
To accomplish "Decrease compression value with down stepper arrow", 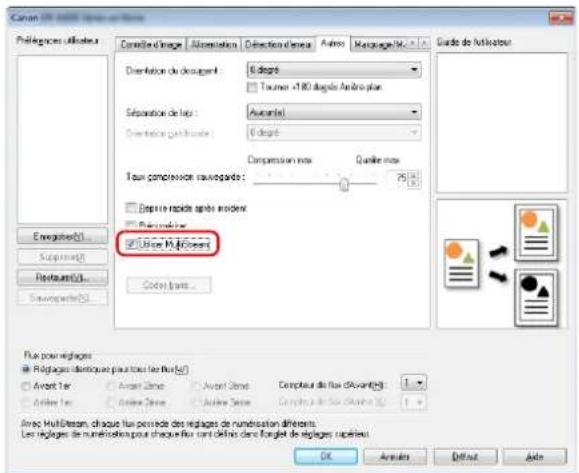I will pos(414,183).
